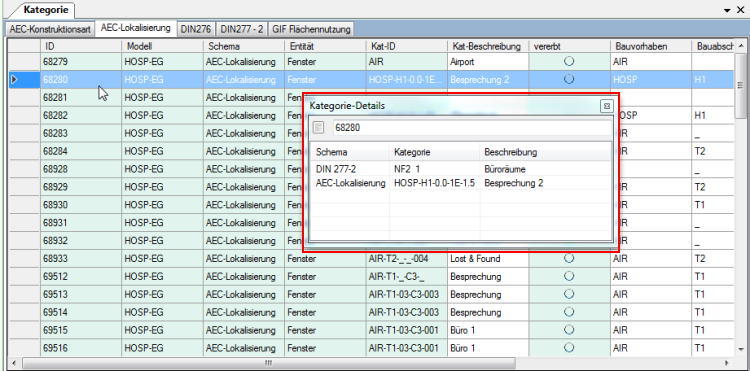Toggle vererbt radio in row 69513
The width and height of the screenshot is (750, 371).
[569, 294]
